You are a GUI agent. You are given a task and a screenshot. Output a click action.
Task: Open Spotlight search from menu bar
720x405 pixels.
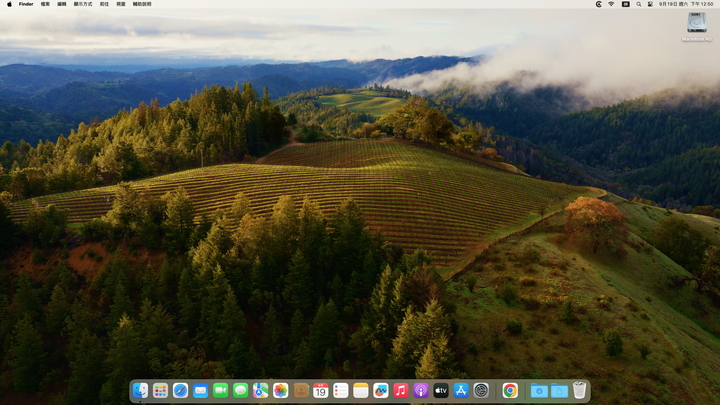[639, 4]
